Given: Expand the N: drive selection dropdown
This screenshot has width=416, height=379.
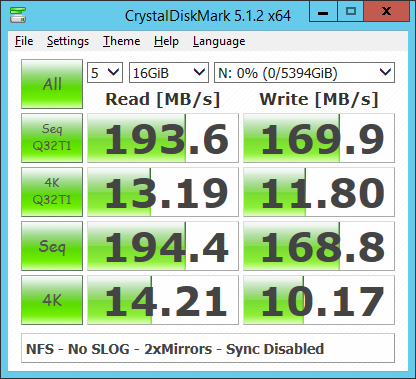Looking at the screenshot, I should 304,73.
